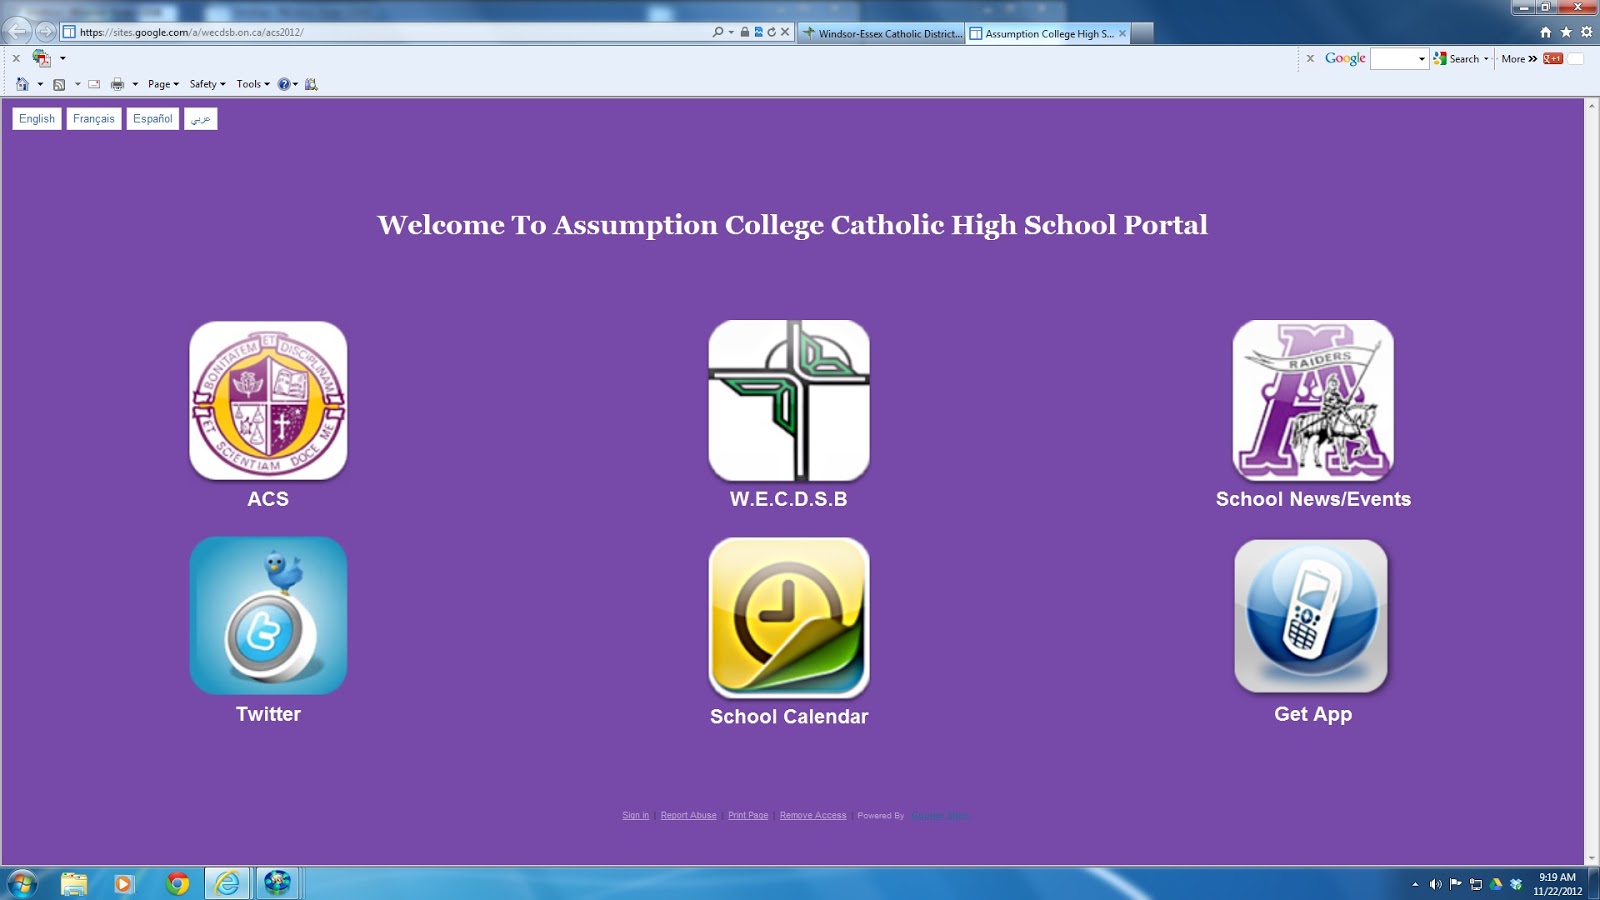
Task: Open the dropdown arrow beside command bar Home icon
Action: pyautogui.click(x=40, y=84)
